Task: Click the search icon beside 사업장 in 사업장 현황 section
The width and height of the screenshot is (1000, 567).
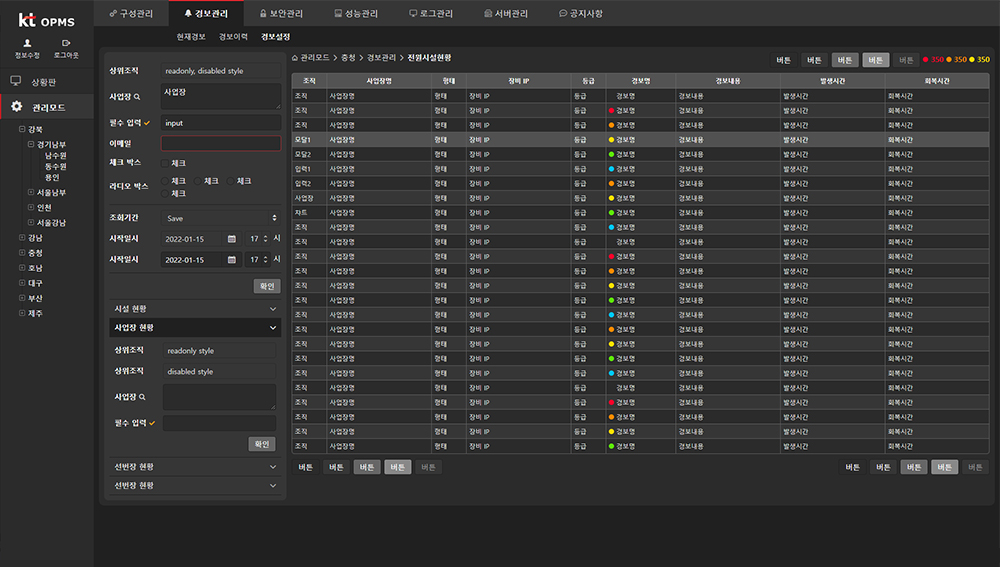Action: 142,397
